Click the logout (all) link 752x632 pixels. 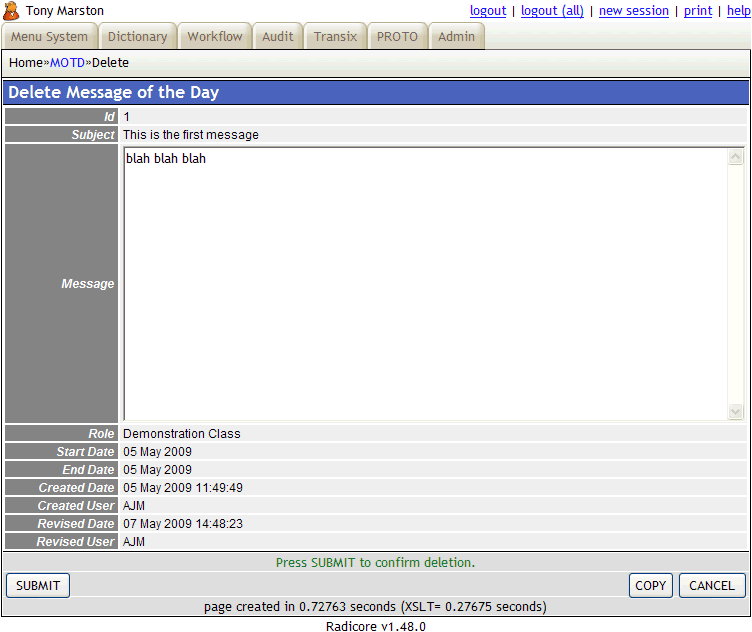[552, 11]
